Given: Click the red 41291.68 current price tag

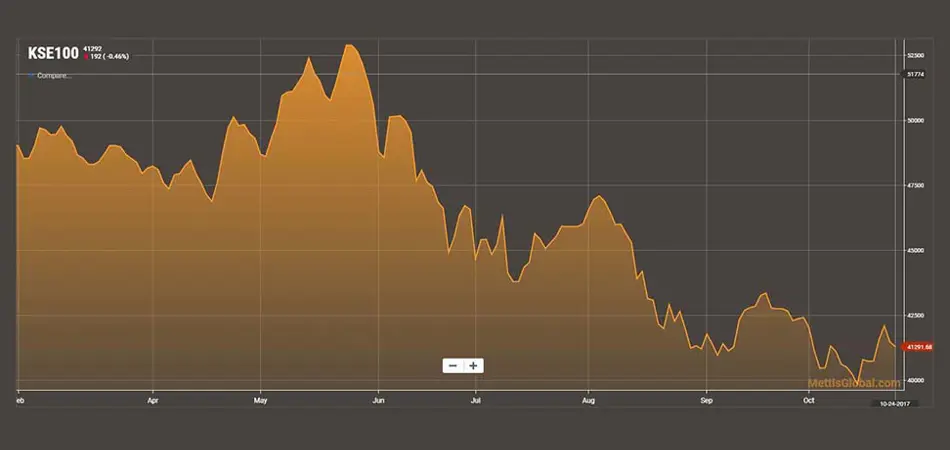Looking at the screenshot, I should pos(916,347).
